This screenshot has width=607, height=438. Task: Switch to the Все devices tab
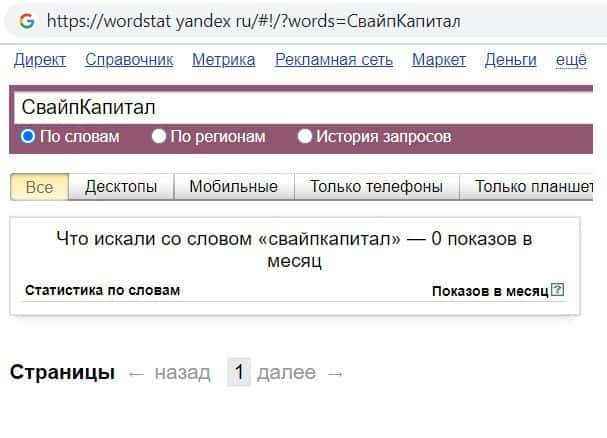(39, 187)
